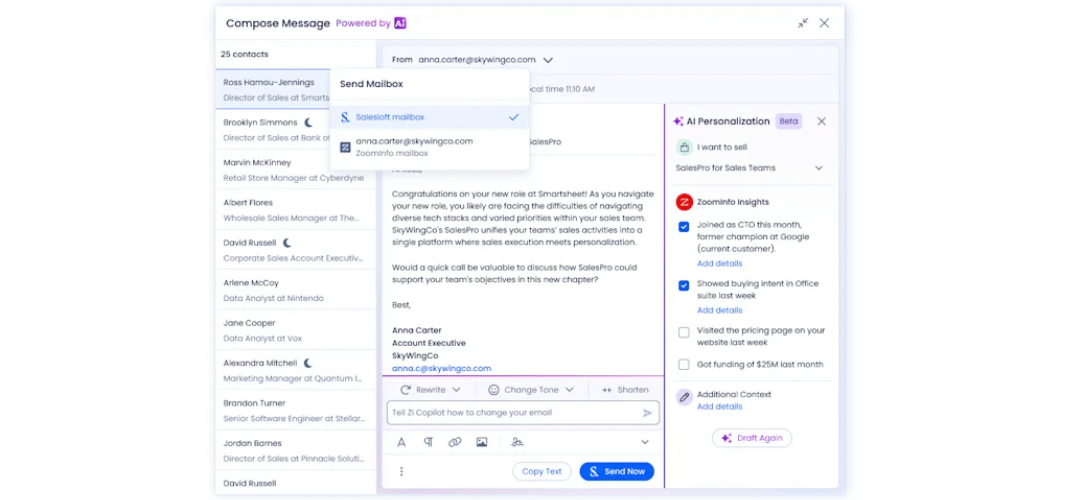Screen dimensions: 1080x500
Task: Select Salesloft mailbox option
Action: point(430,118)
